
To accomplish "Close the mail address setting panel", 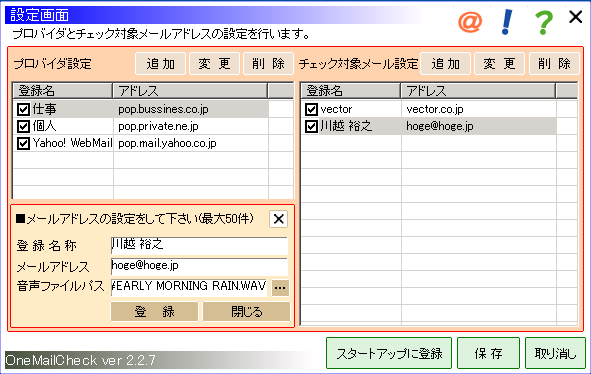I will tap(279, 219).
